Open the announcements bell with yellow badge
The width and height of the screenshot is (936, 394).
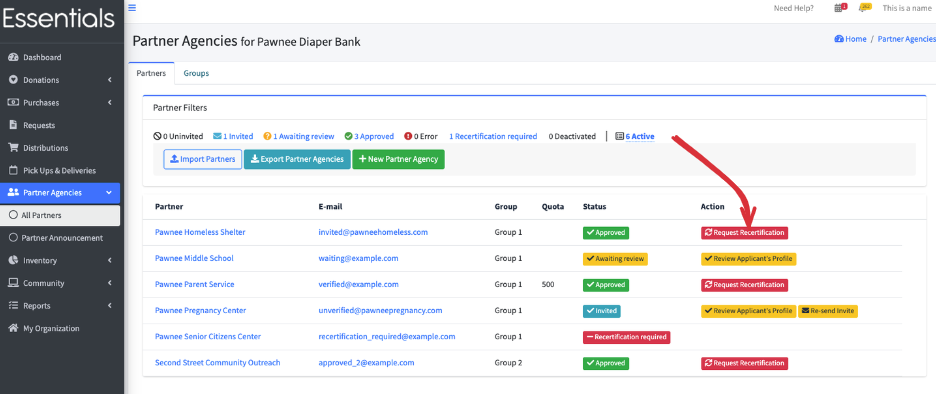864,8
